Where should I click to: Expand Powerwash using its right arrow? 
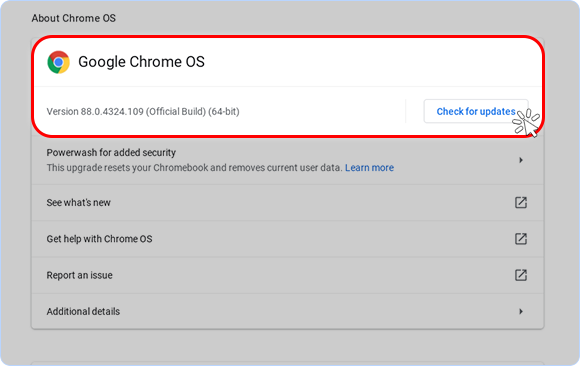coord(521,160)
